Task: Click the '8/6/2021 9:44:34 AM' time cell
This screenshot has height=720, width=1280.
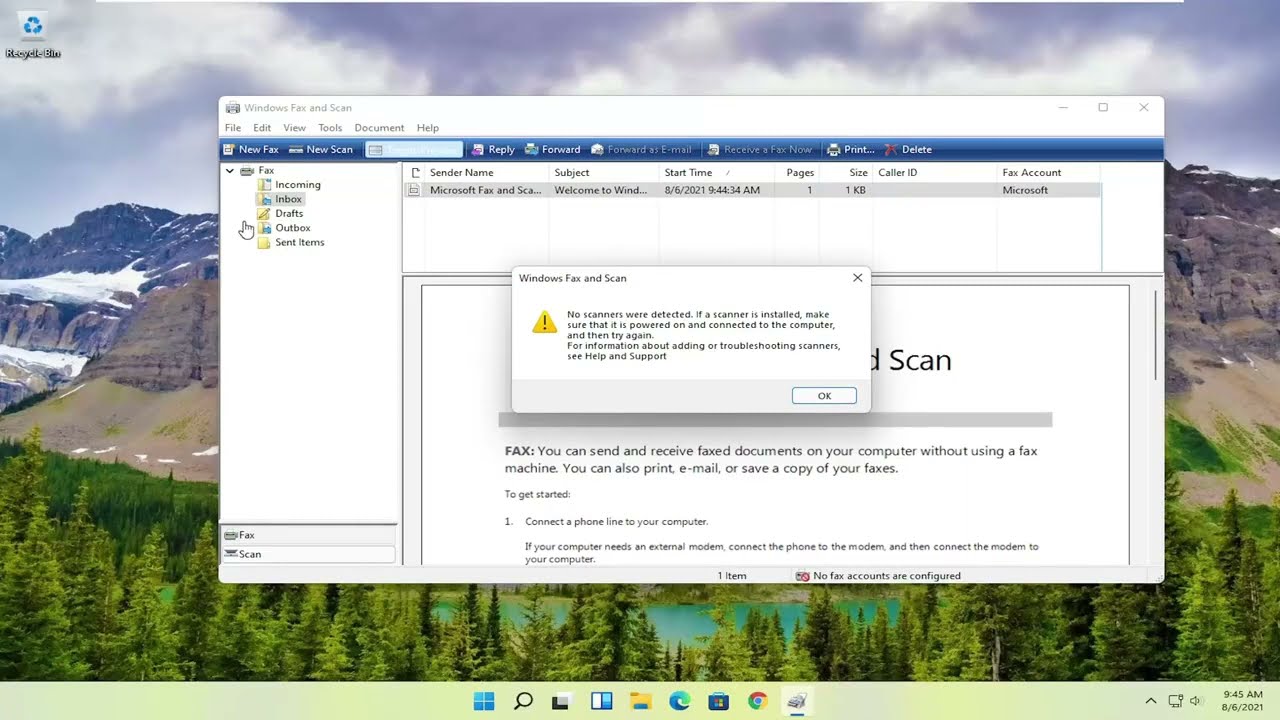Action: click(712, 190)
